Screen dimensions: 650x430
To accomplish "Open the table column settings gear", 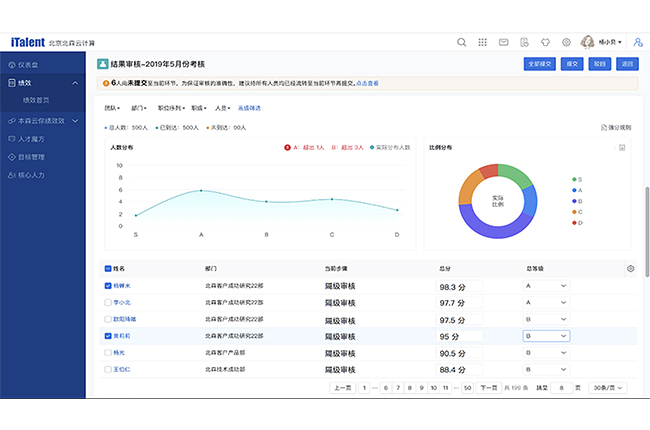I will point(631,269).
